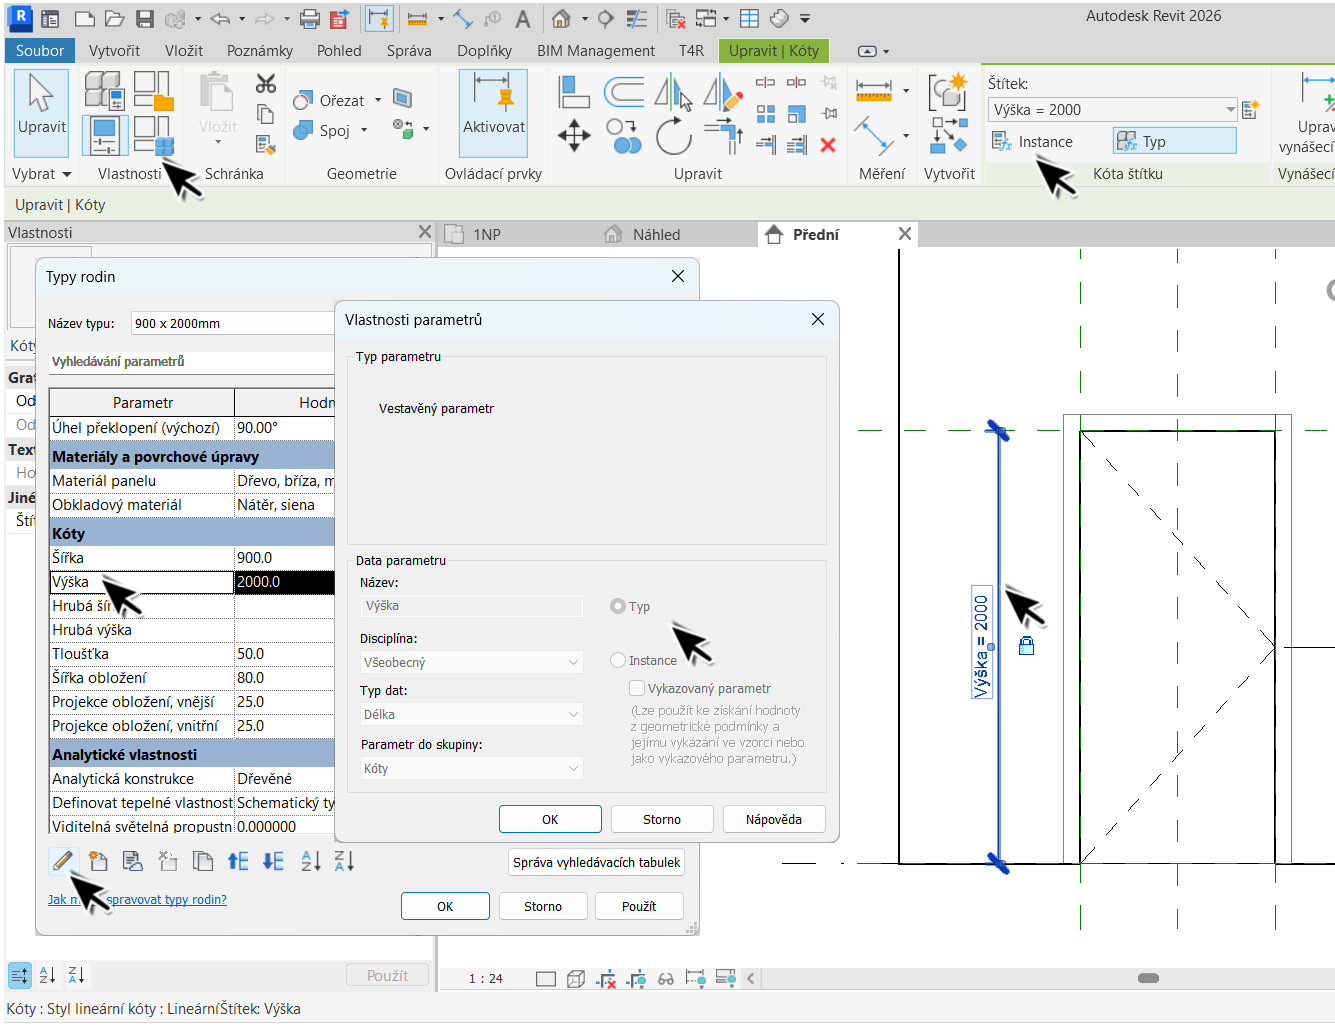
Task: Click the lock icon beside the dimension
Action: pos(1026,646)
